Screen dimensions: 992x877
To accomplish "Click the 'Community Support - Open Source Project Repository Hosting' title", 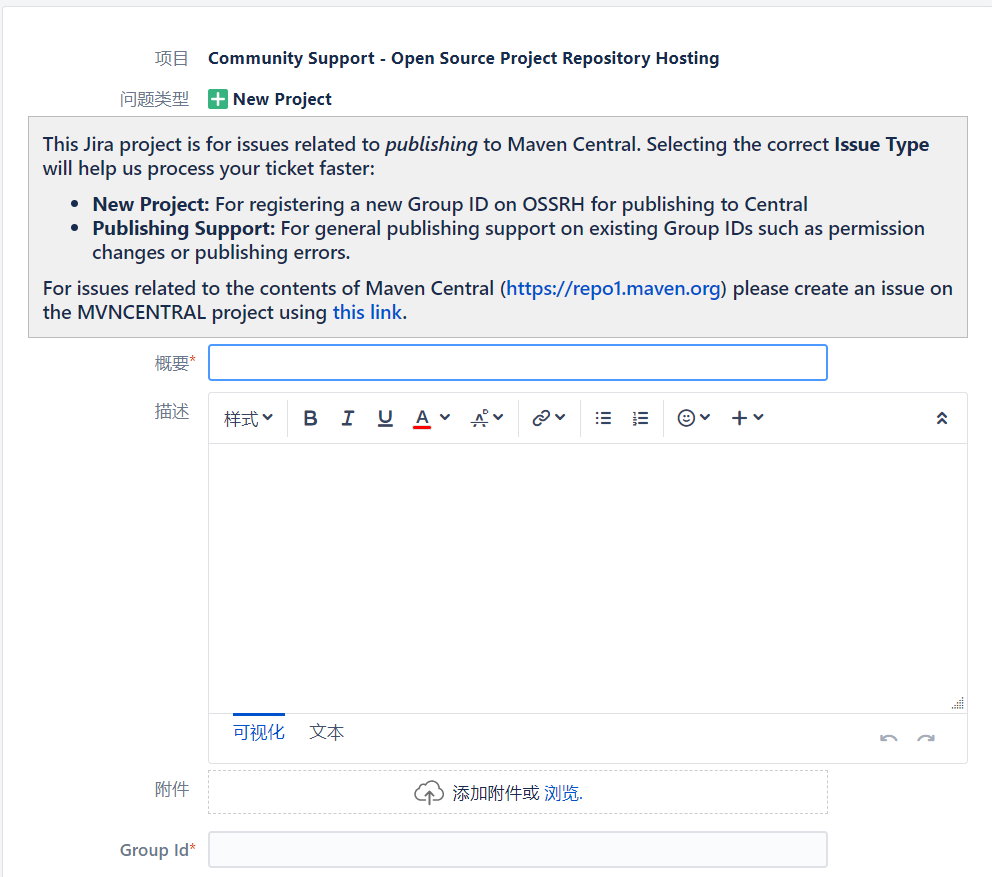I will point(463,58).
